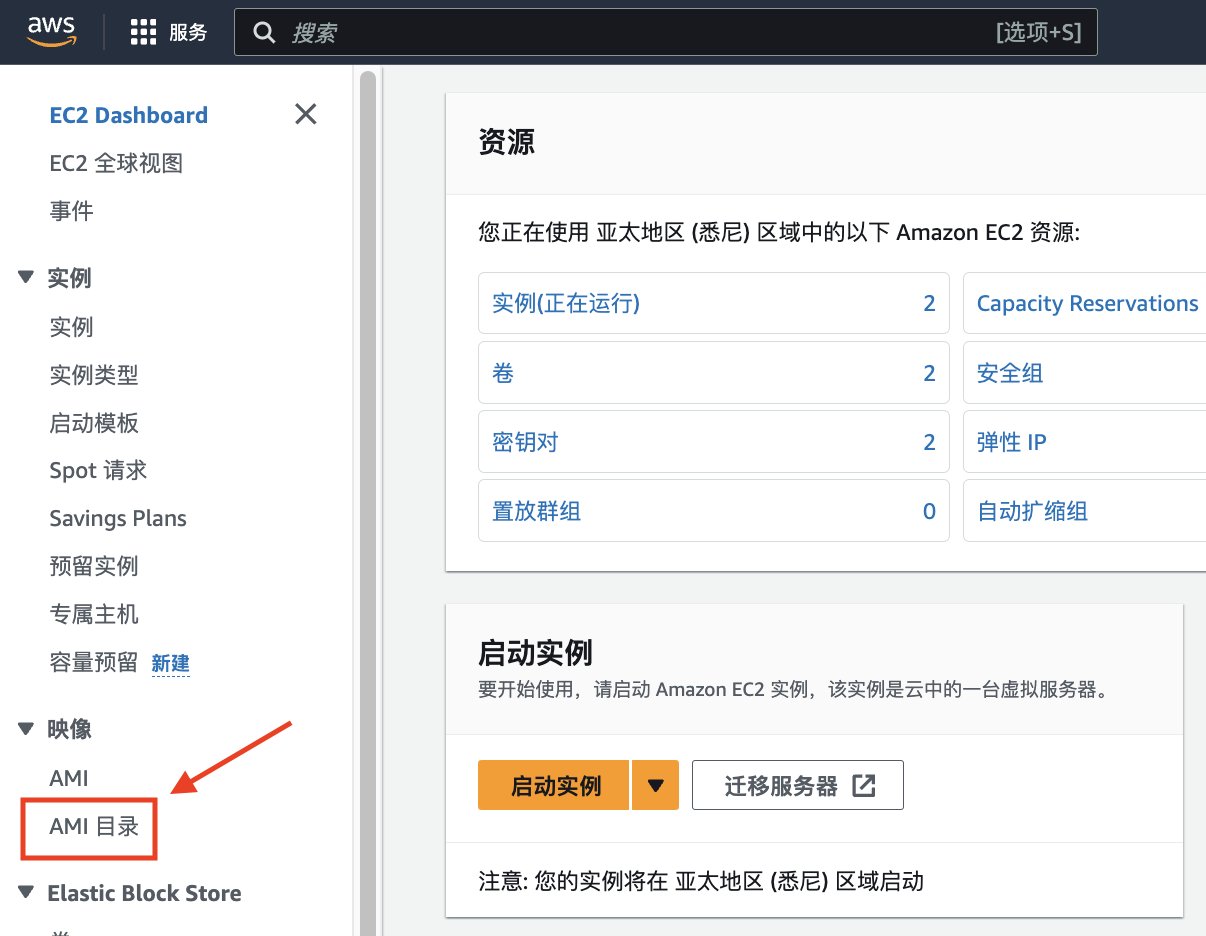1206x936 pixels.
Task: Open the 安全组 resource link
Action: (x=1010, y=373)
